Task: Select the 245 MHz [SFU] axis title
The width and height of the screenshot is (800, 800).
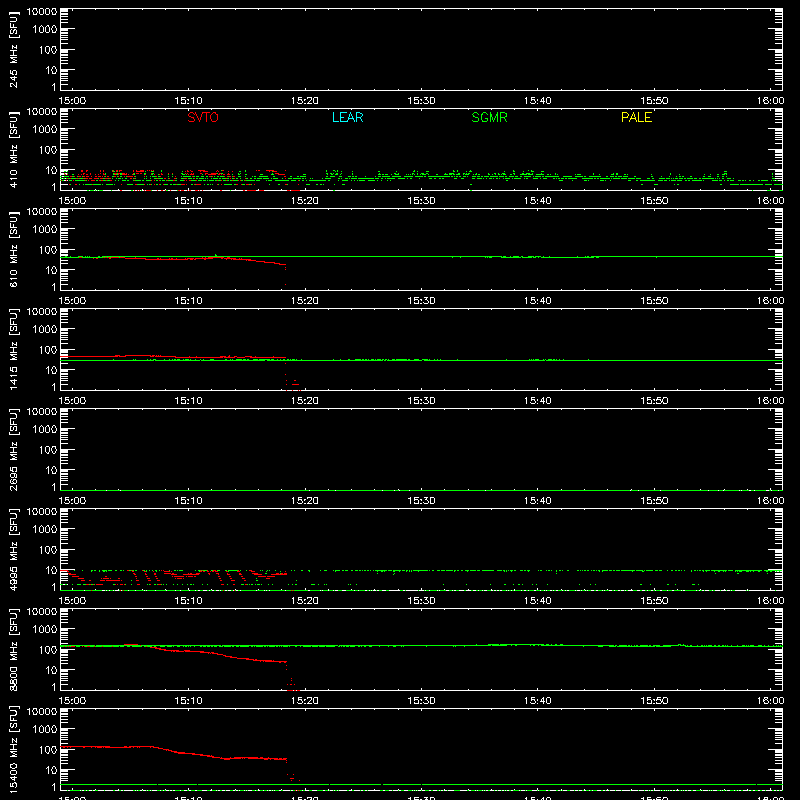Action: tap(13, 49)
